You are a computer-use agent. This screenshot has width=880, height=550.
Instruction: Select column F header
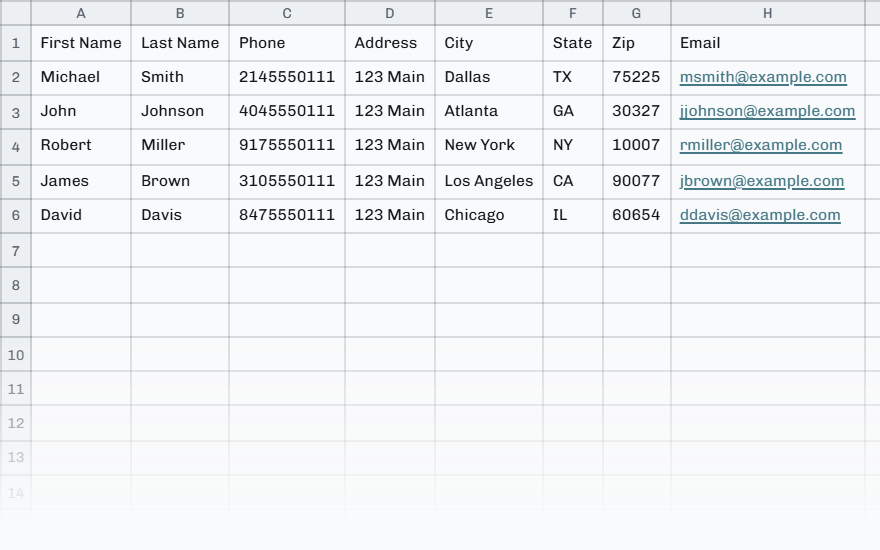[x=572, y=13]
